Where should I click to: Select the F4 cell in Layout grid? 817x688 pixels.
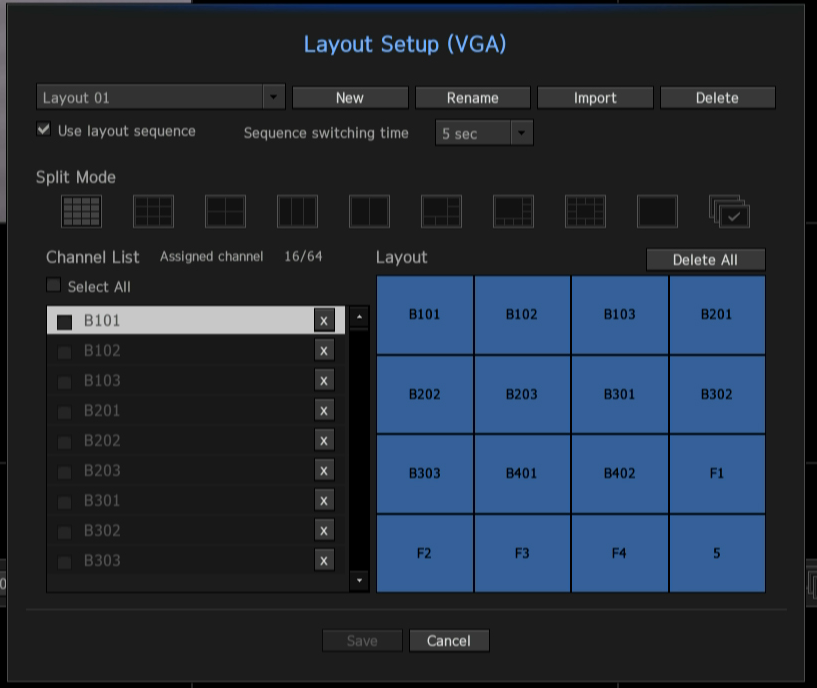click(620, 554)
